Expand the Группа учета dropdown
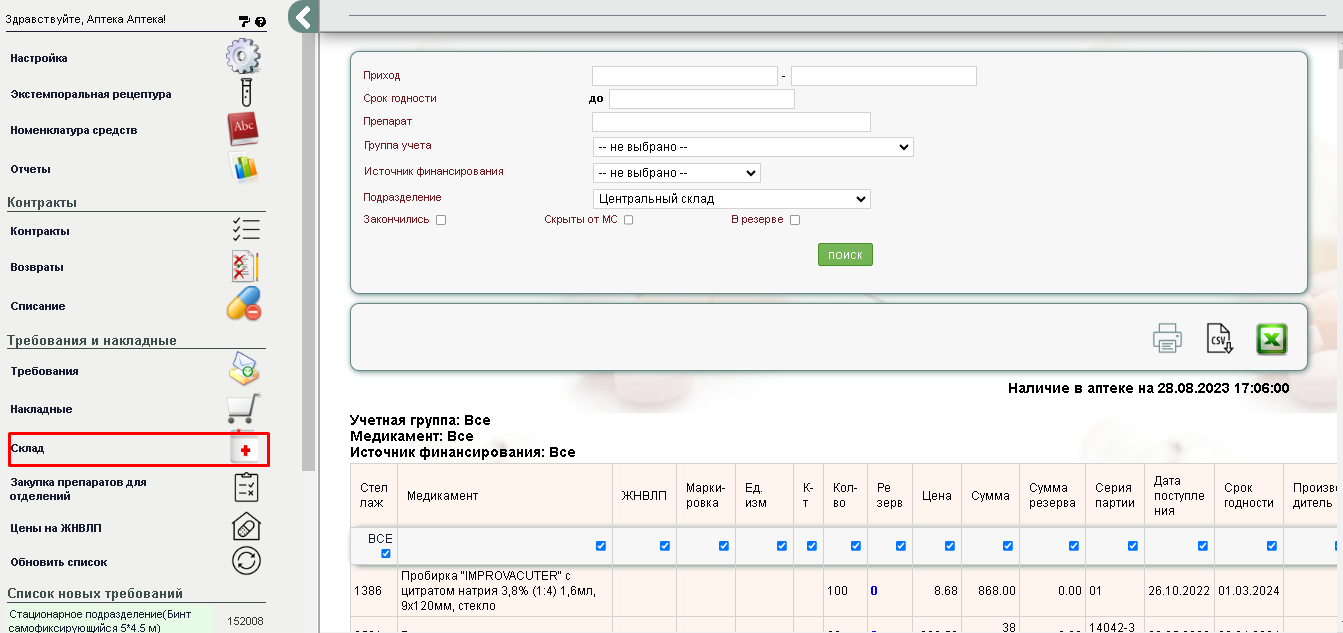The width and height of the screenshot is (1343, 633). [752, 147]
